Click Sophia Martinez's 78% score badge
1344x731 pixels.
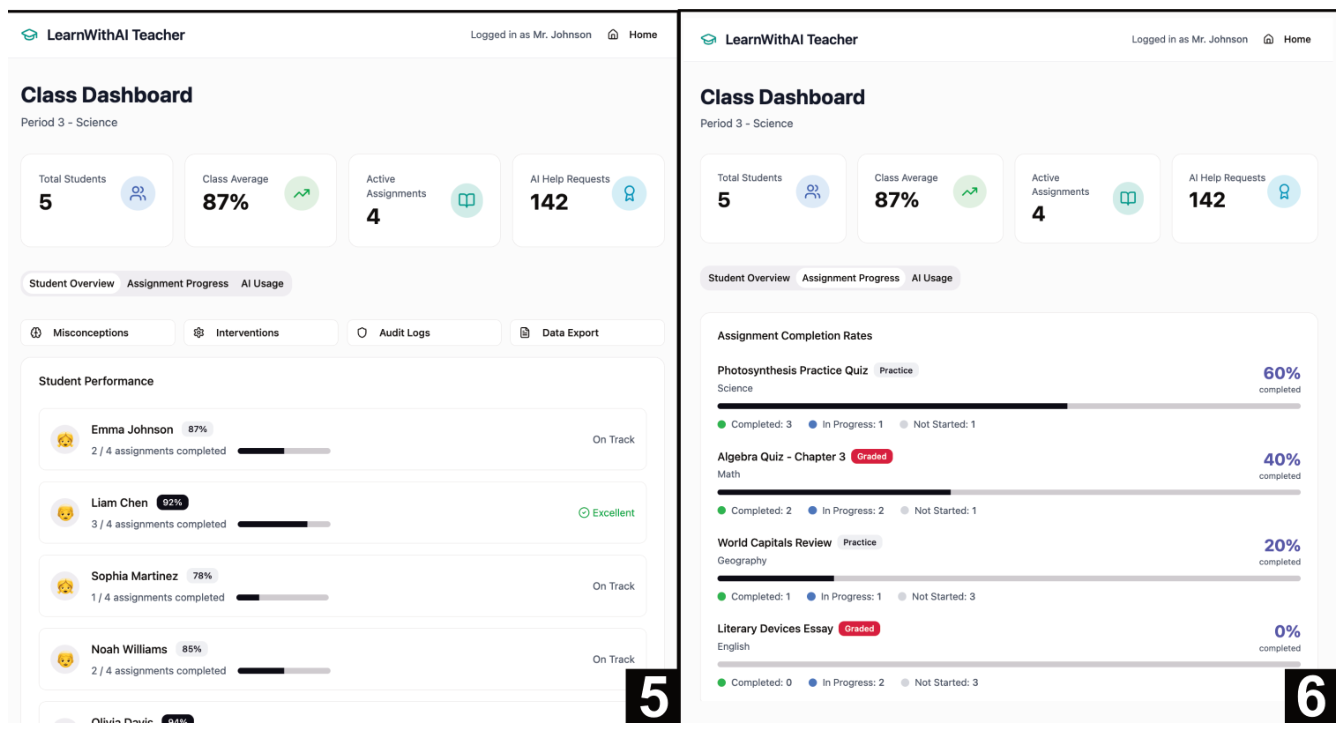coord(202,576)
